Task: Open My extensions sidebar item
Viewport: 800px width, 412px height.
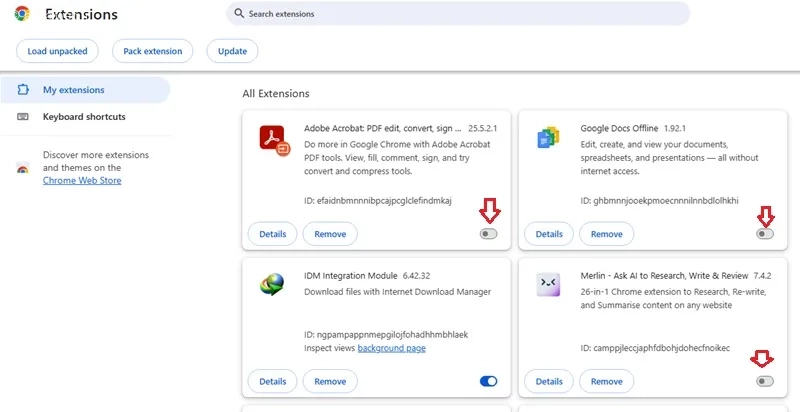Action: tap(85, 90)
